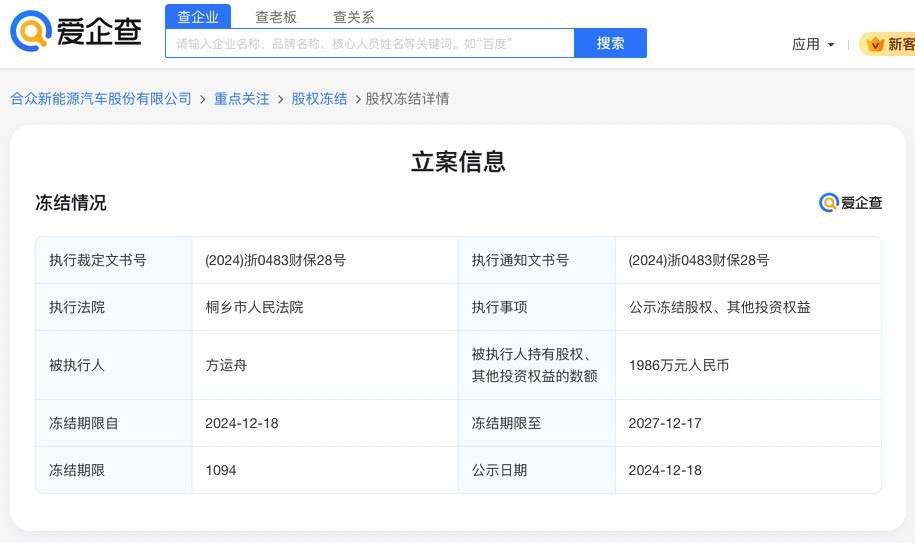Click the Aiqicha logo in the header
Viewport: 915px width, 543px height.
[x=76, y=32]
